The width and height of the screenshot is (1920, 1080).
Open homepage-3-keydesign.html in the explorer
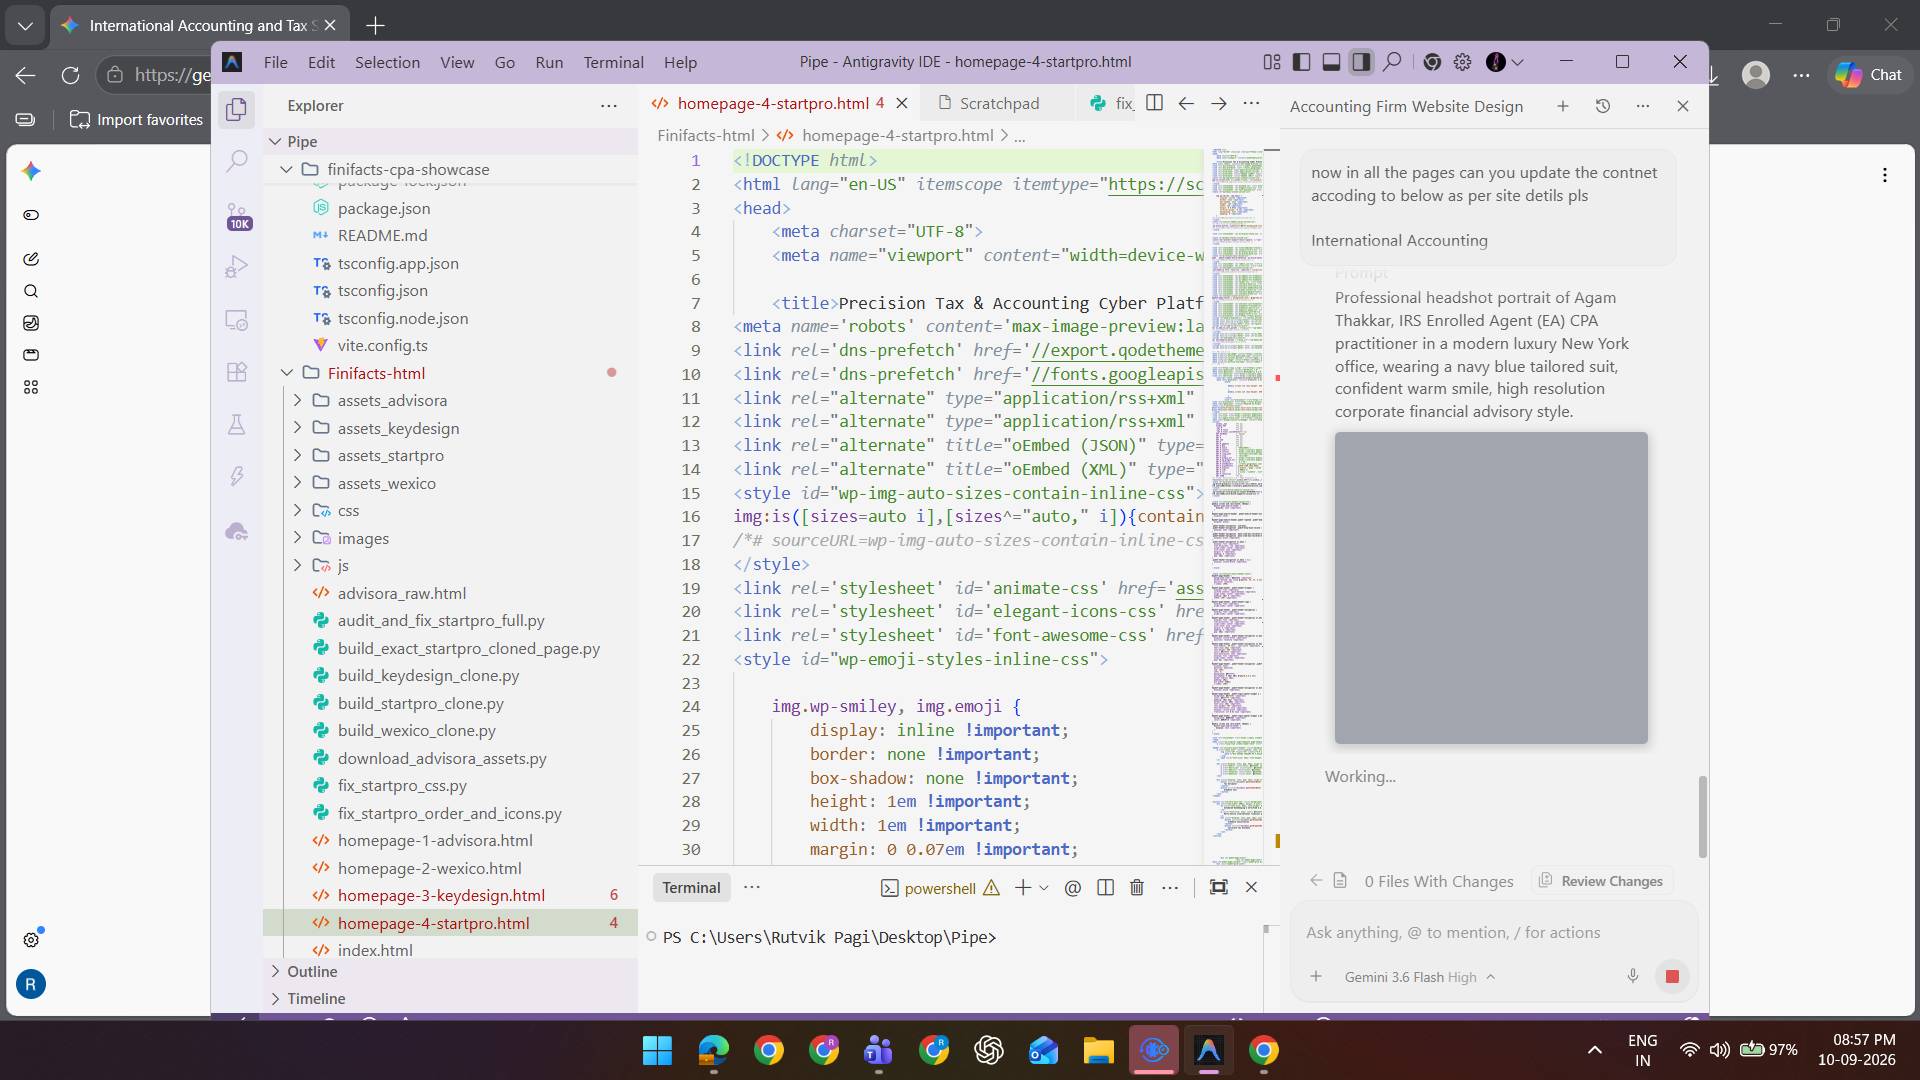pos(441,895)
